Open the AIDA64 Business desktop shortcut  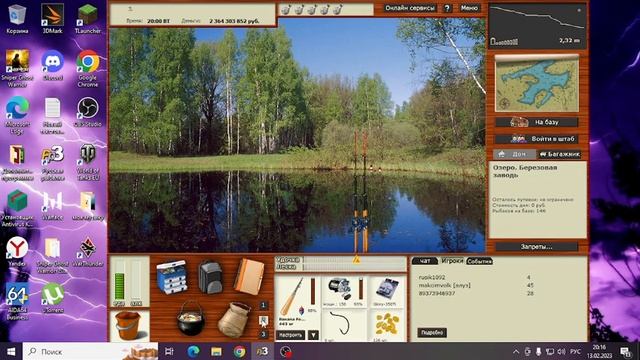[17, 301]
